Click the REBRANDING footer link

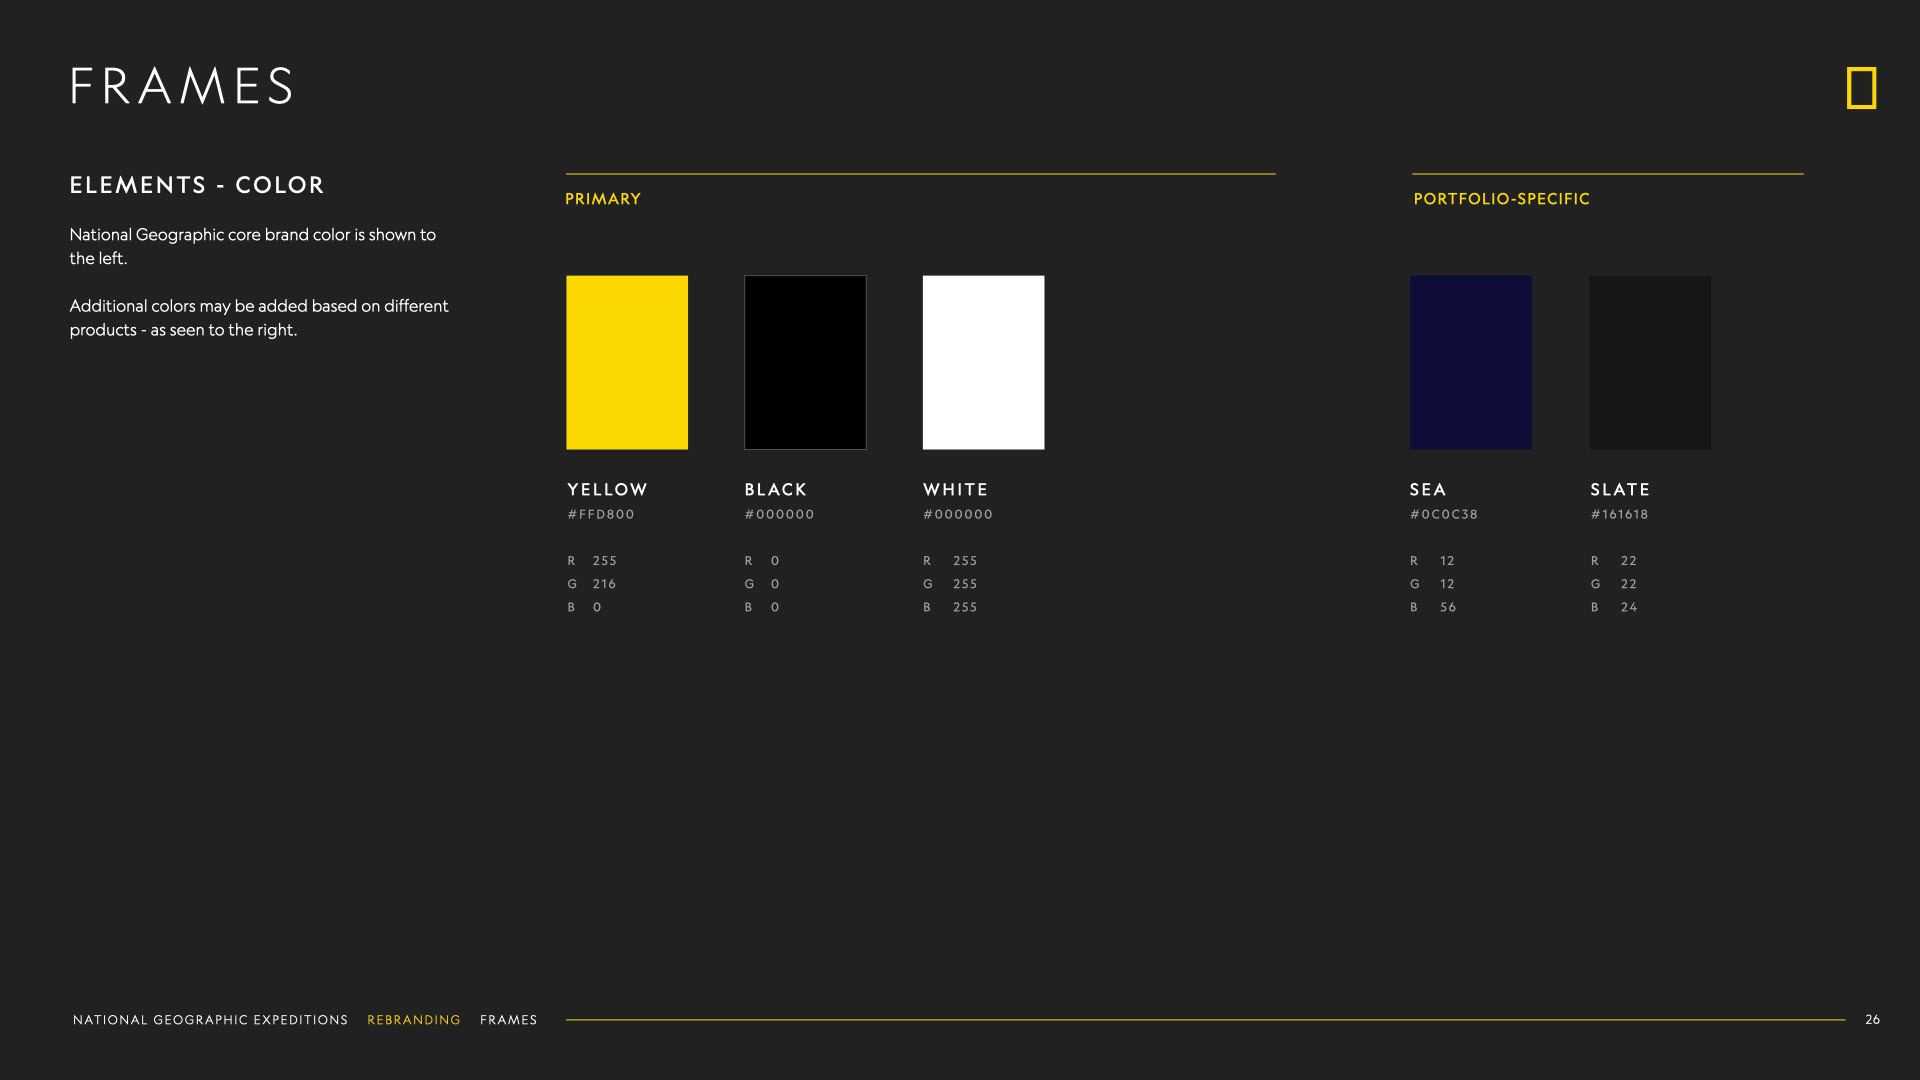click(414, 1020)
